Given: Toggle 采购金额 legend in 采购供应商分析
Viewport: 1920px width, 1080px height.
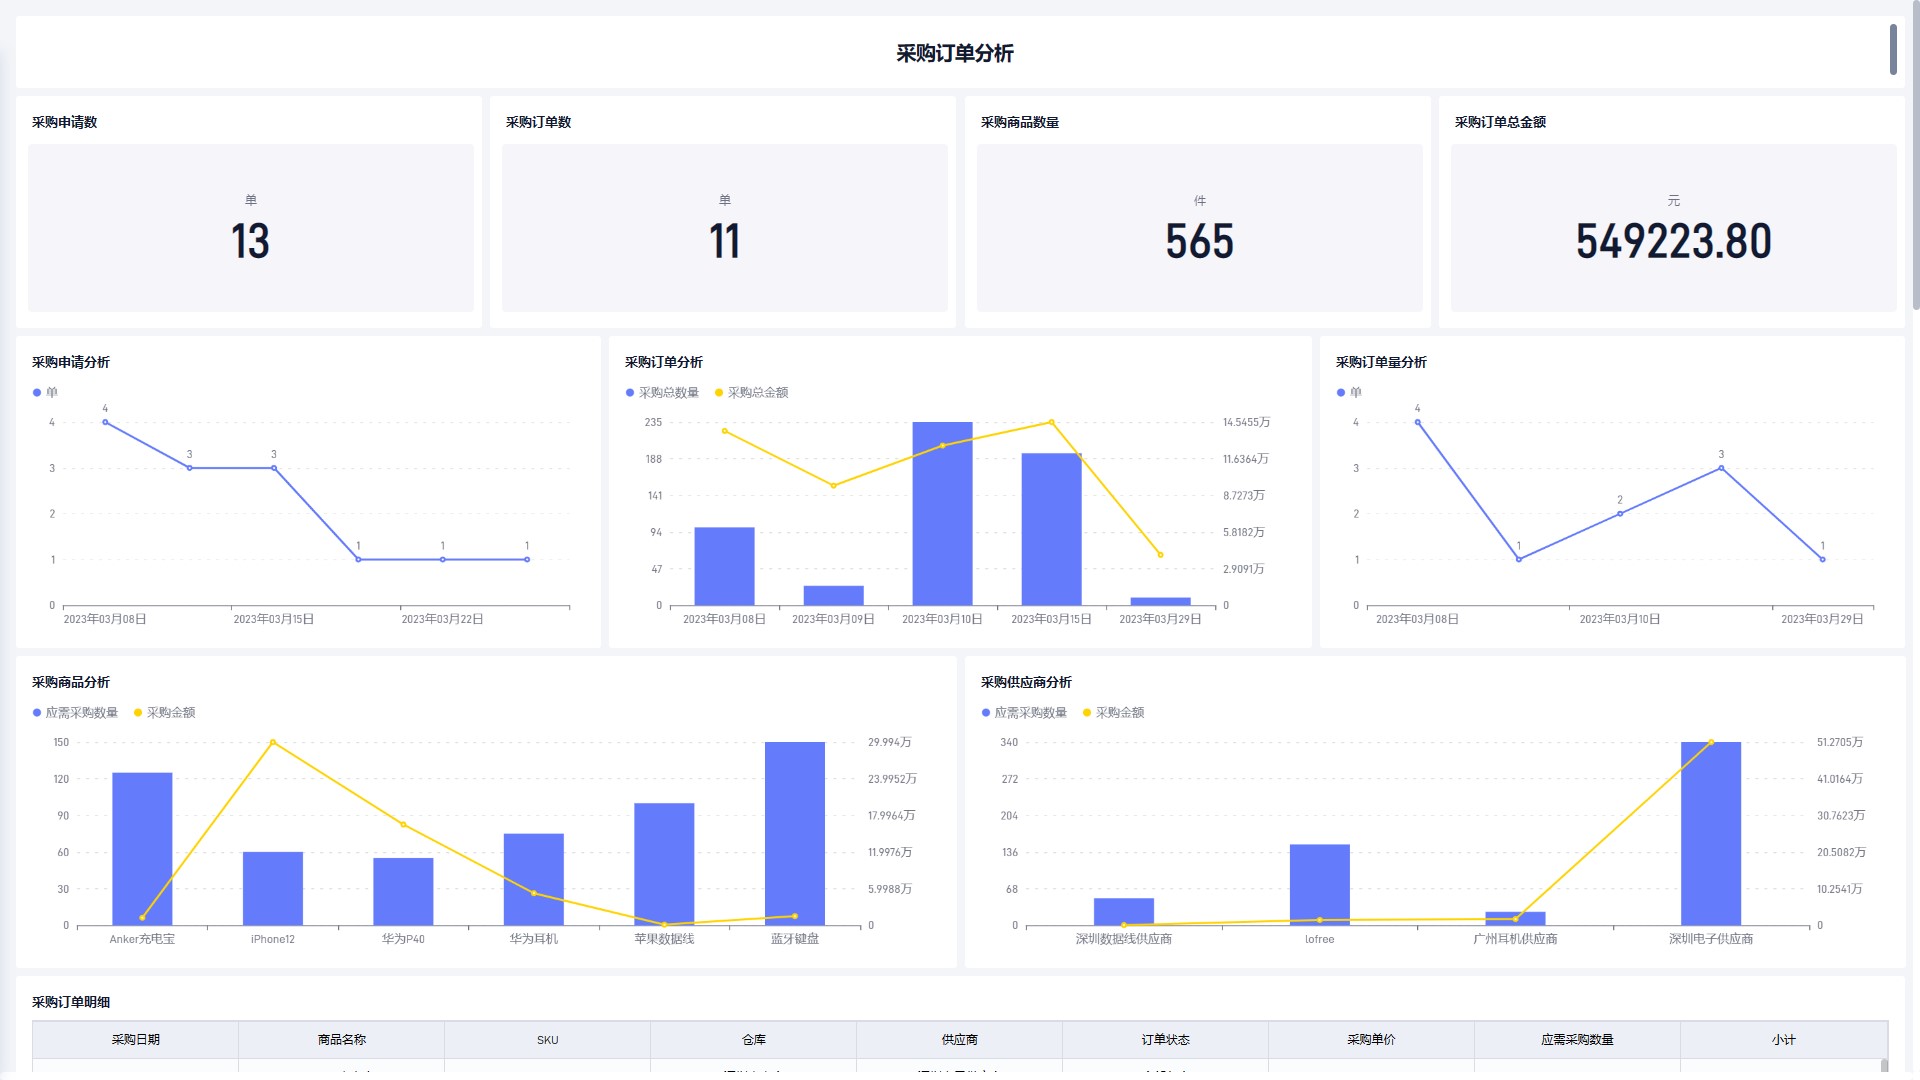Looking at the screenshot, I should click(1113, 713).
